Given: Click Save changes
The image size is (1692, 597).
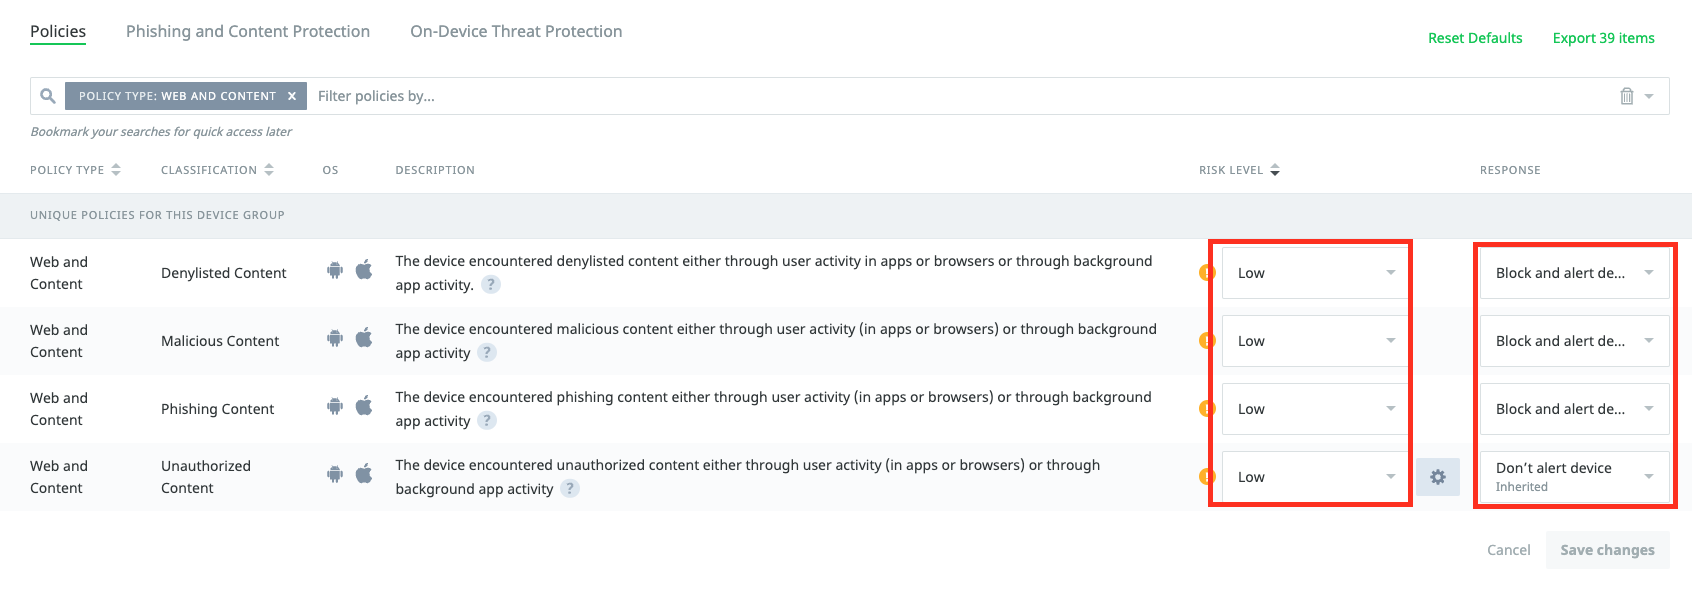Looking at the screenshot, I should point(1607,549).
